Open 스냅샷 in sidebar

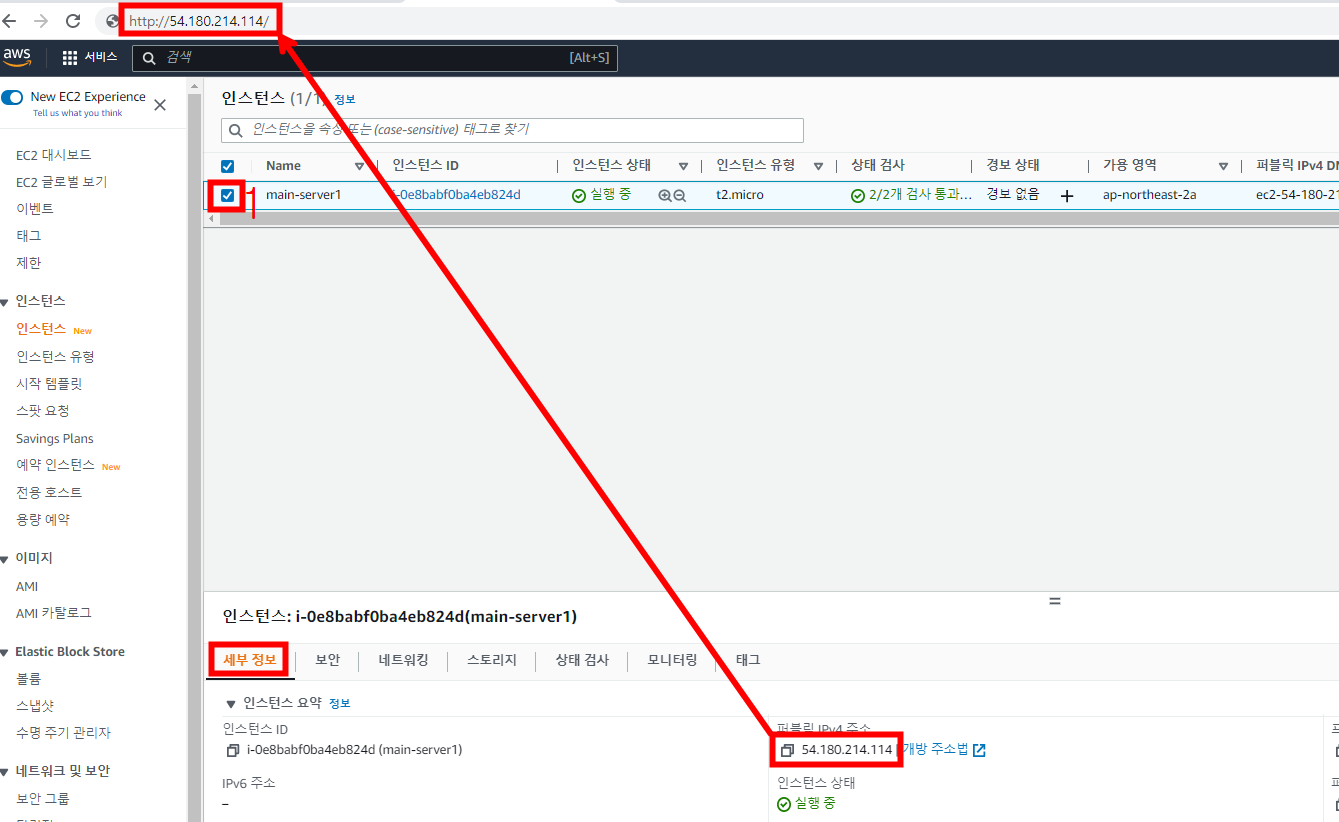tap(36, 706)
